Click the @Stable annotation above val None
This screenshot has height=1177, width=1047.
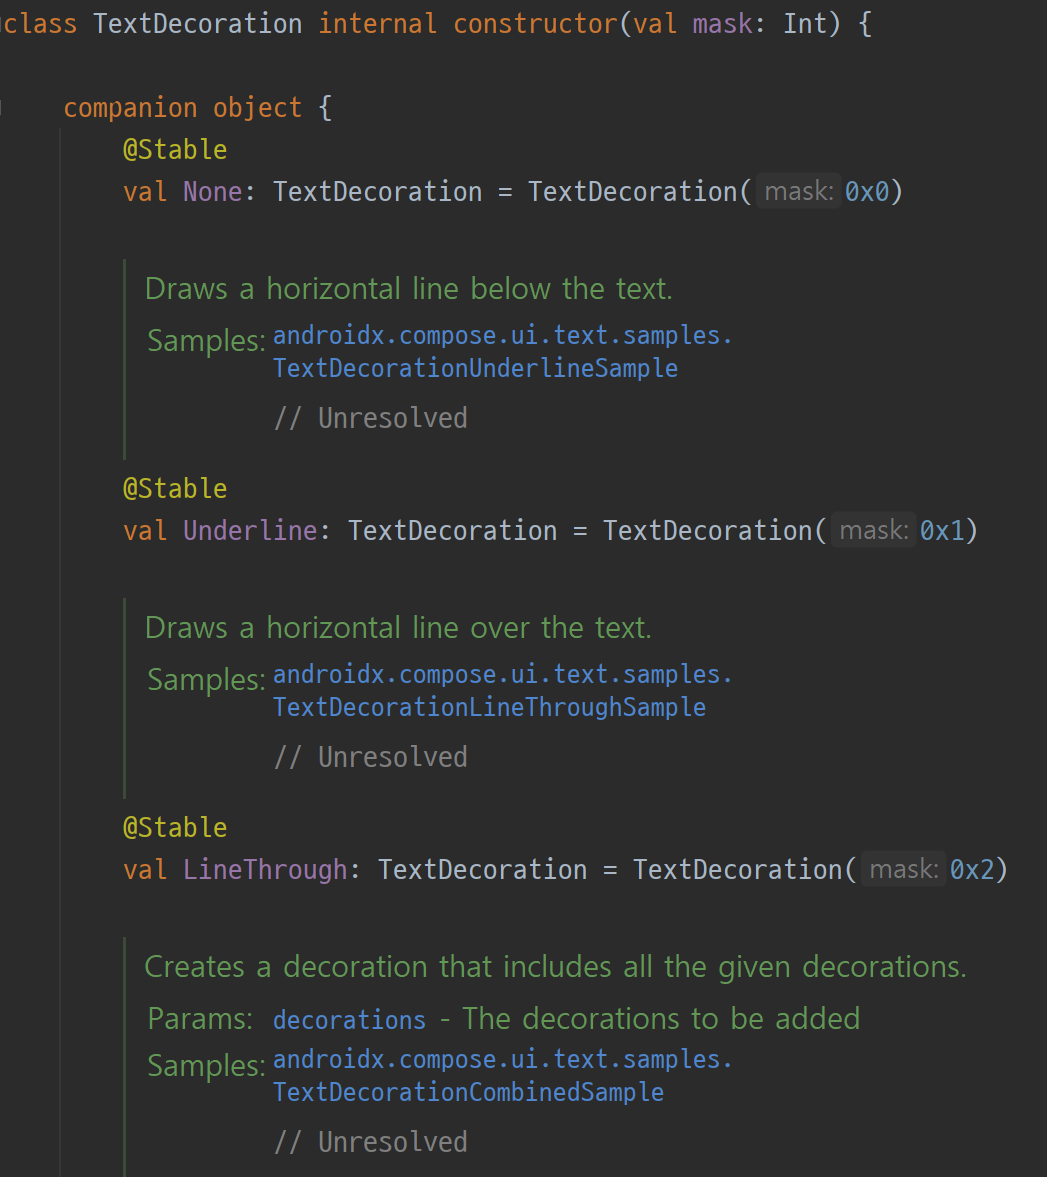pyautogui.click(x=175, y=149)
